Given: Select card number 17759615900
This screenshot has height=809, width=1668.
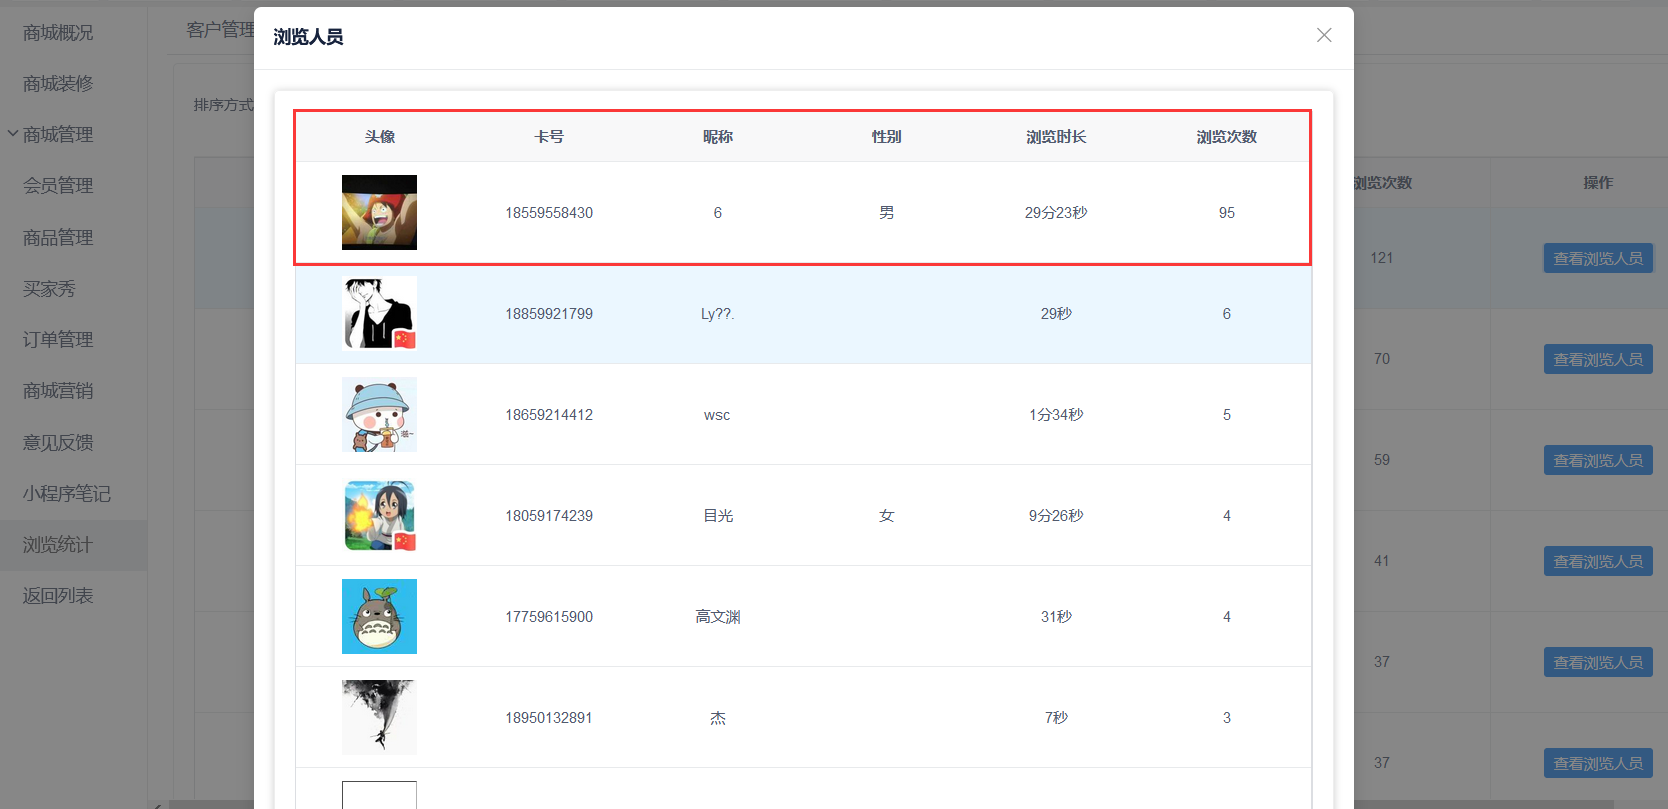Looking at the screenshot, I should tap(549, 617).
